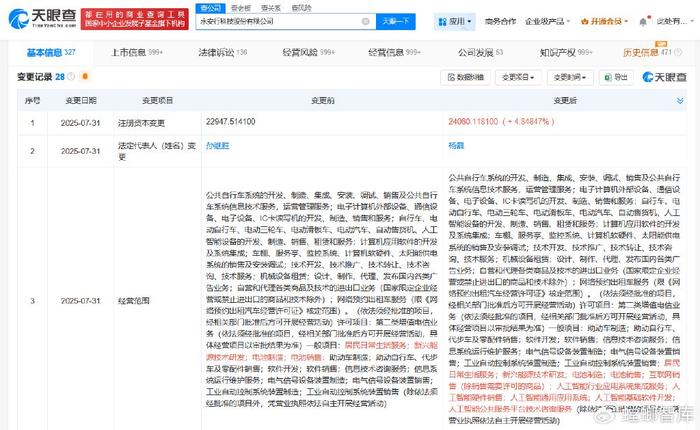
Task: Select the value 22947.514100 before change
Action: 230,121
